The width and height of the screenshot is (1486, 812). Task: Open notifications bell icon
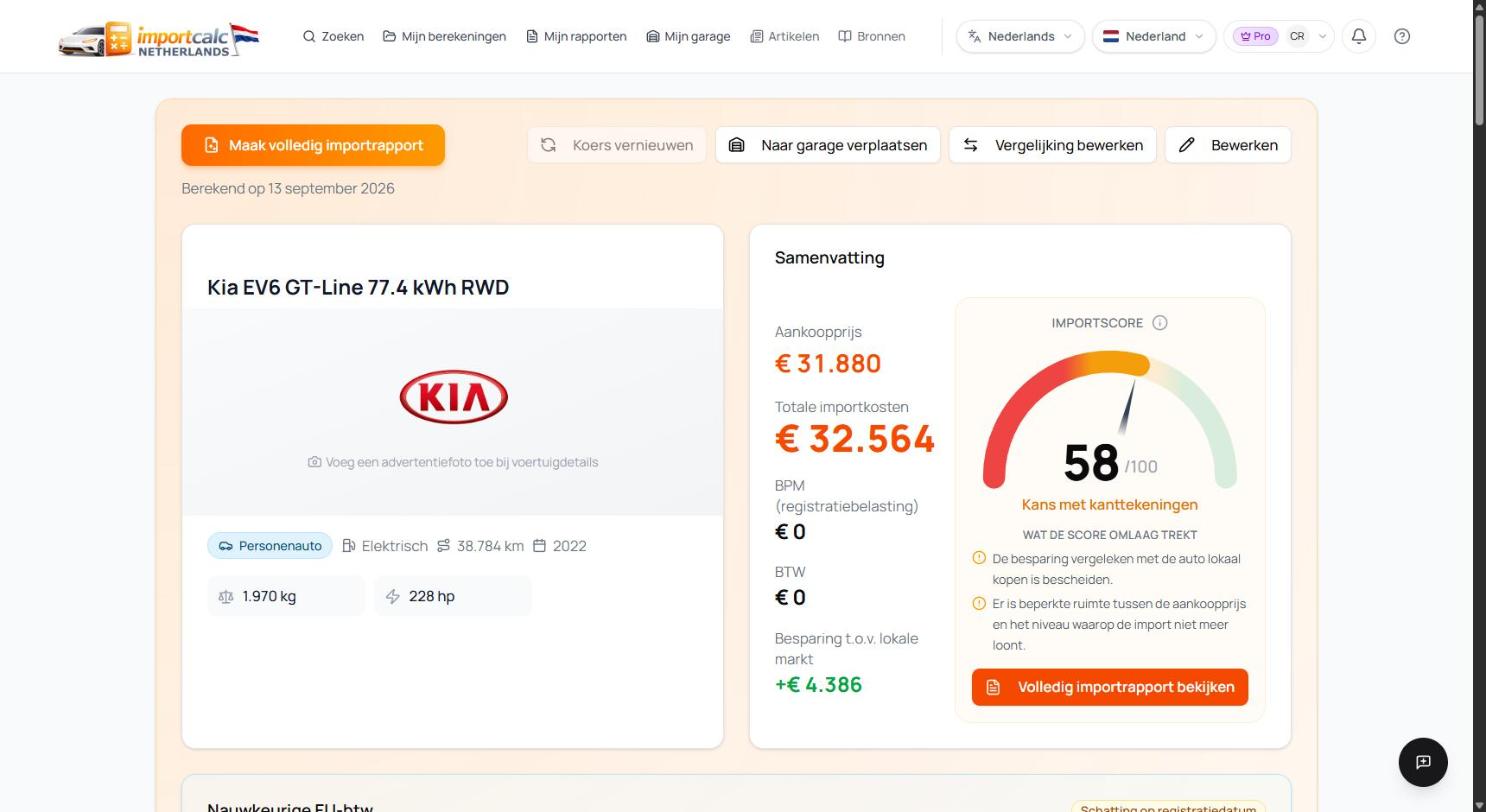[x=1359, y=36]
